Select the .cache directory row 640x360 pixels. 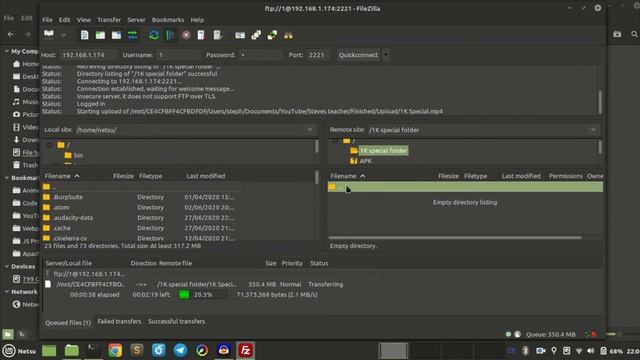coord(141,228)
